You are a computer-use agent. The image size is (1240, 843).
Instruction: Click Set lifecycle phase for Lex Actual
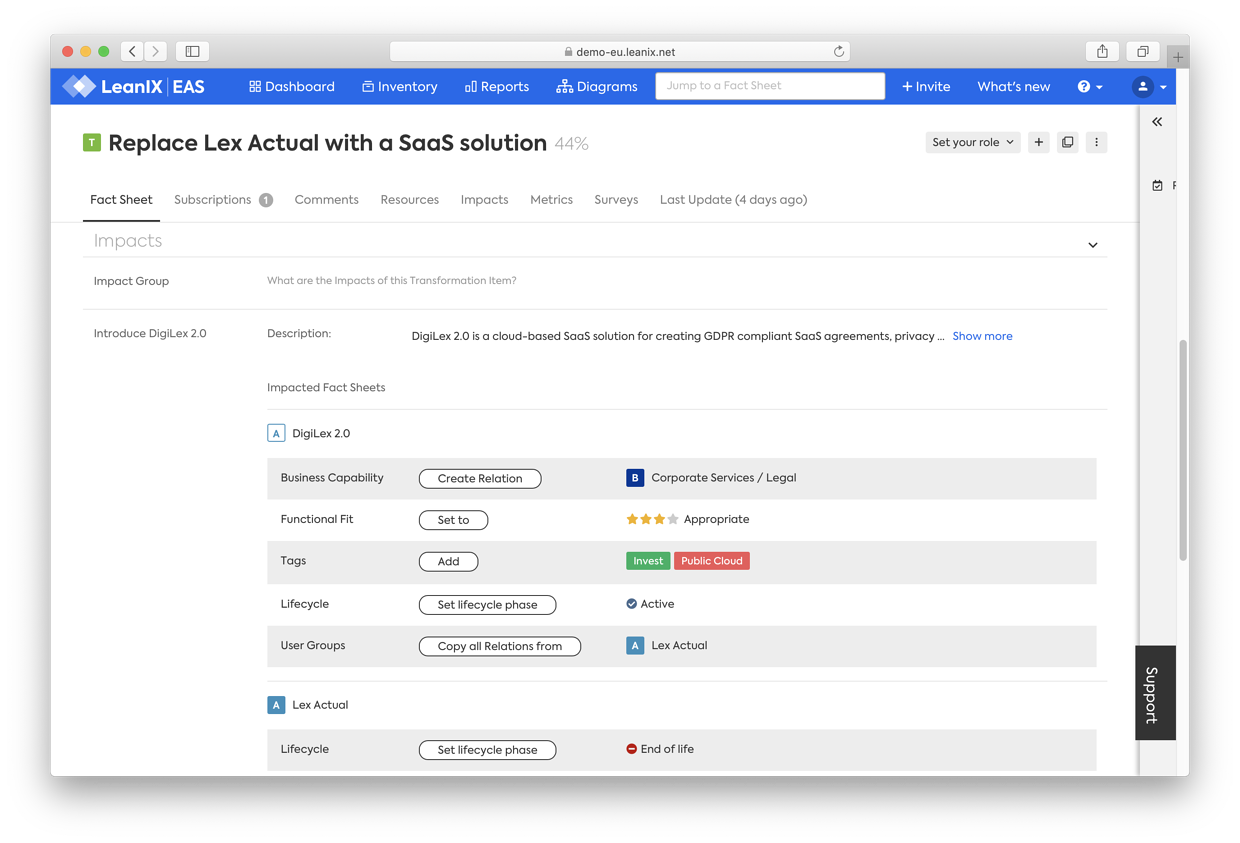point(487,750)
